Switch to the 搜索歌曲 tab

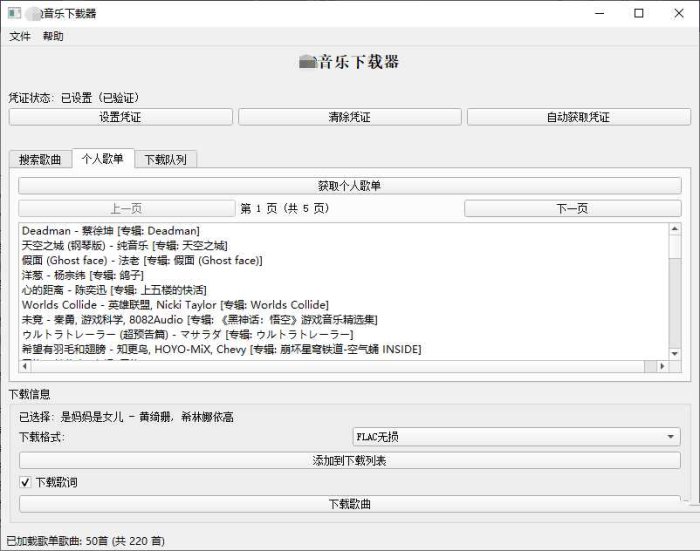pyautogui.click(x=40, y=159)
